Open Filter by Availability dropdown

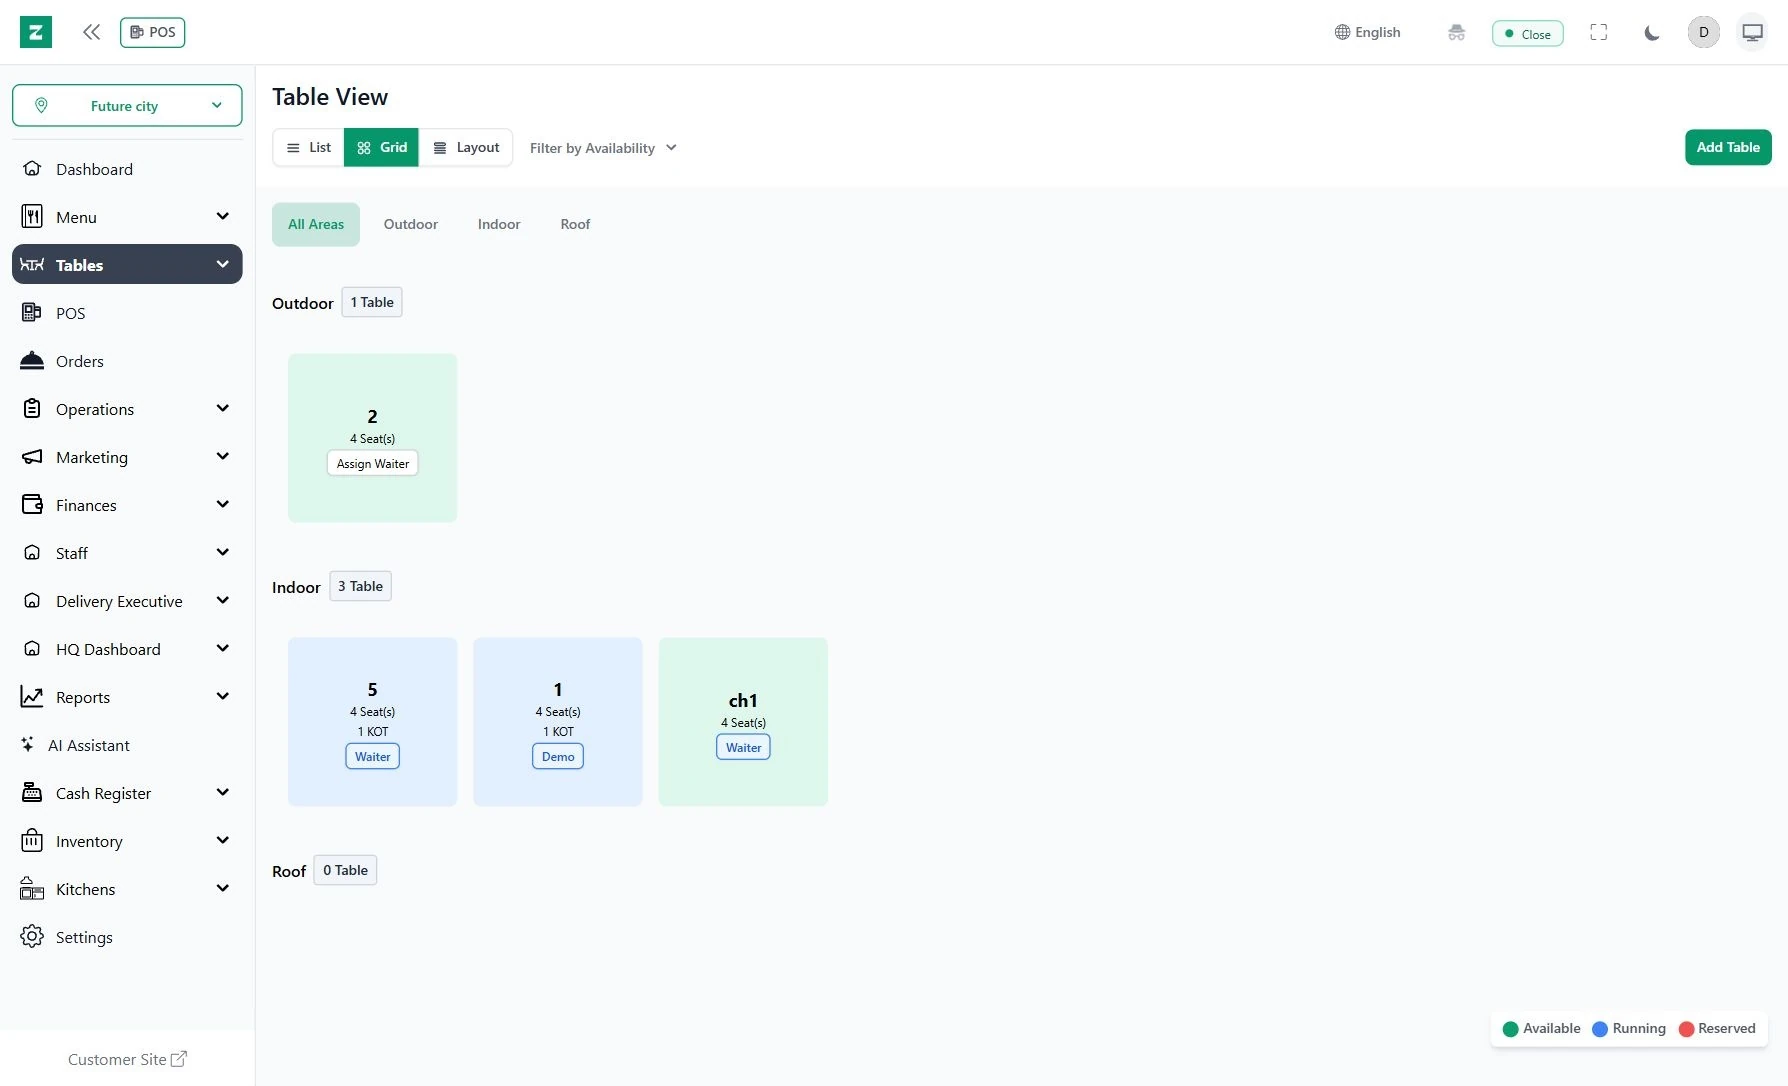pos(603,148)
